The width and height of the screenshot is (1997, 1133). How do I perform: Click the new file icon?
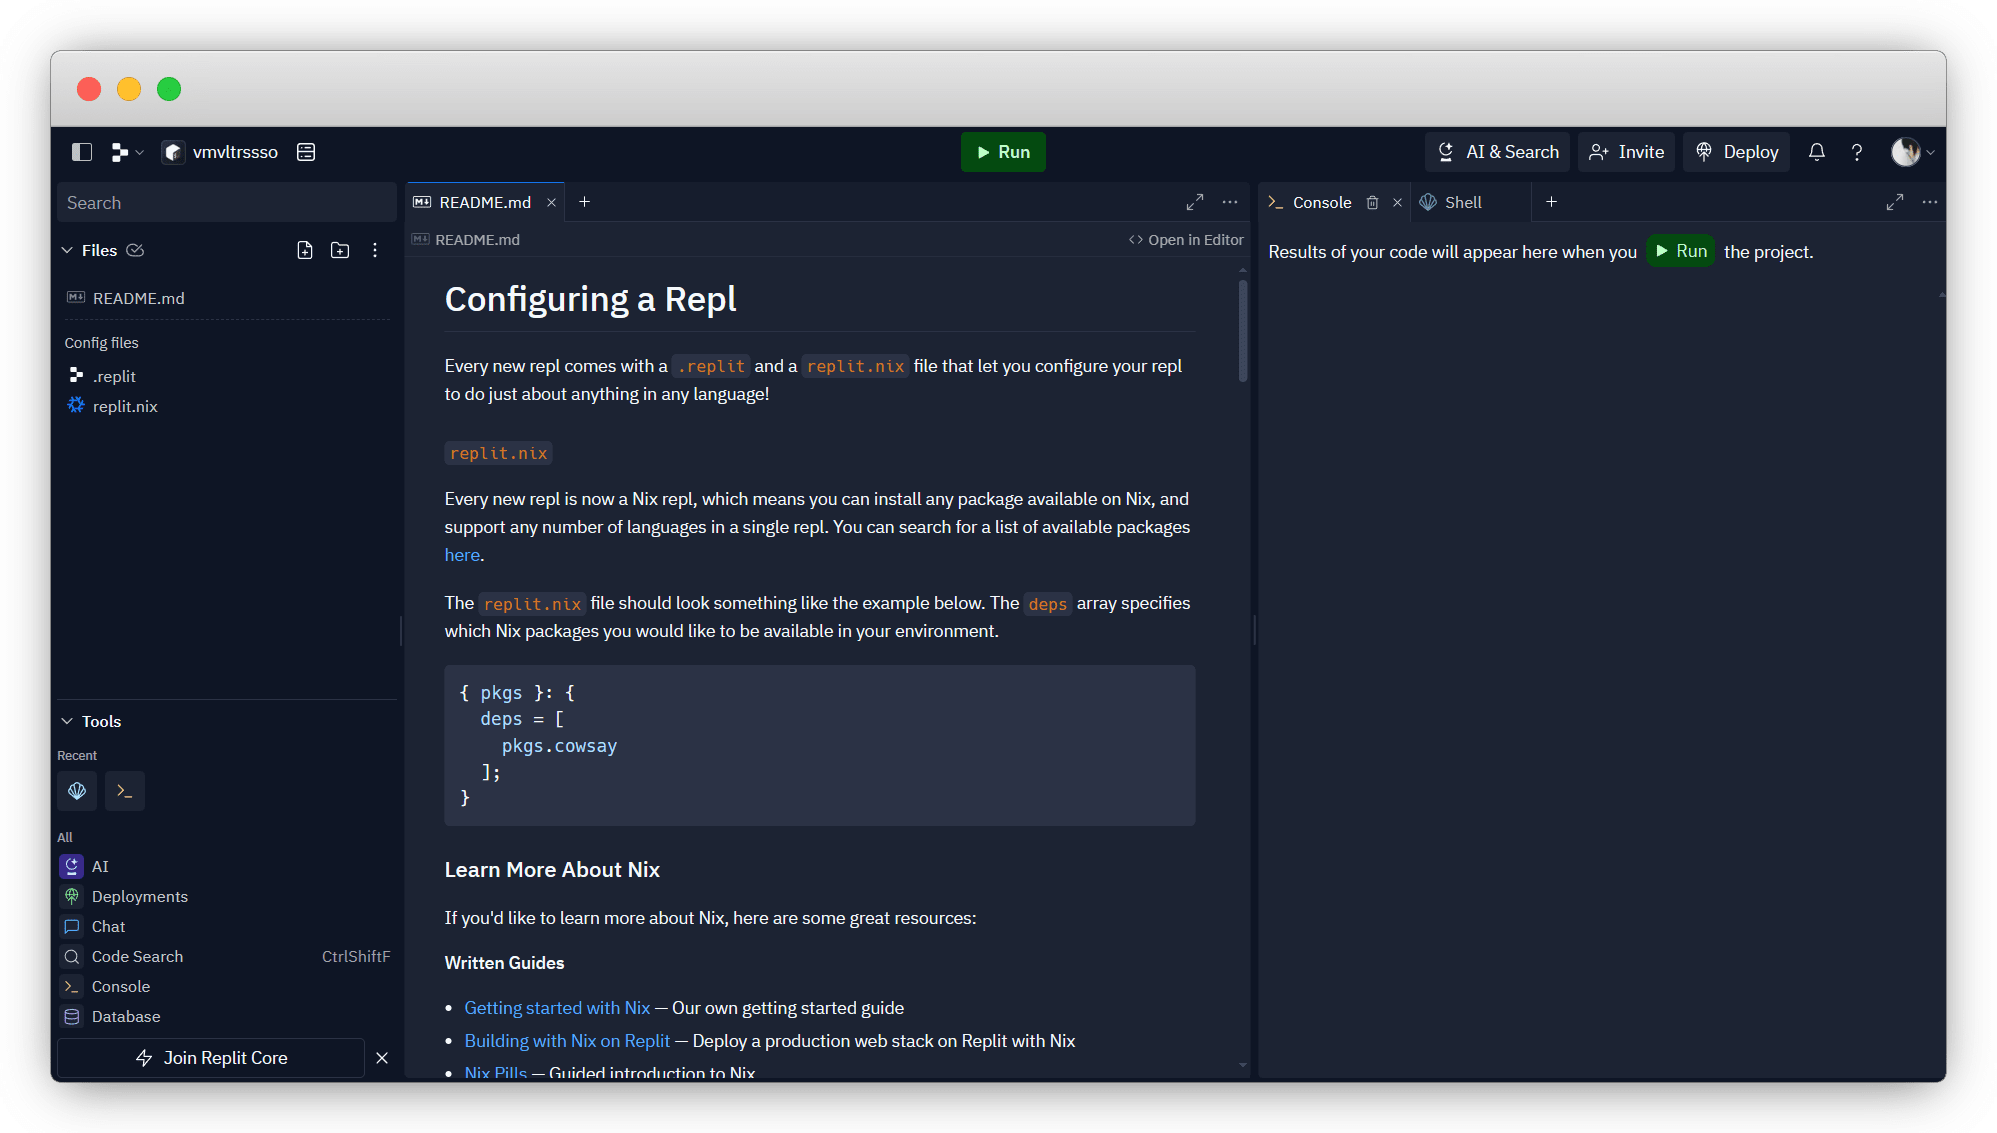point(305,250)
